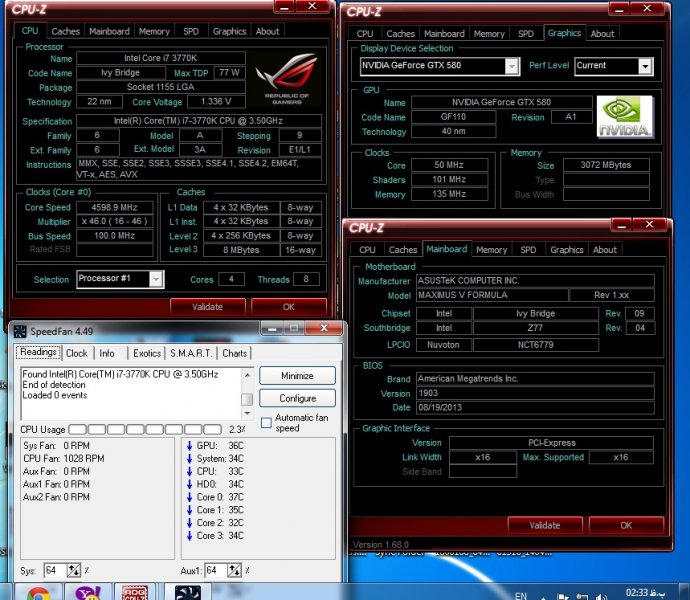Click the GPU Code Name value GF110
Image resolution: width=690 pixels, height=600 pixels.
pos(453,117)
